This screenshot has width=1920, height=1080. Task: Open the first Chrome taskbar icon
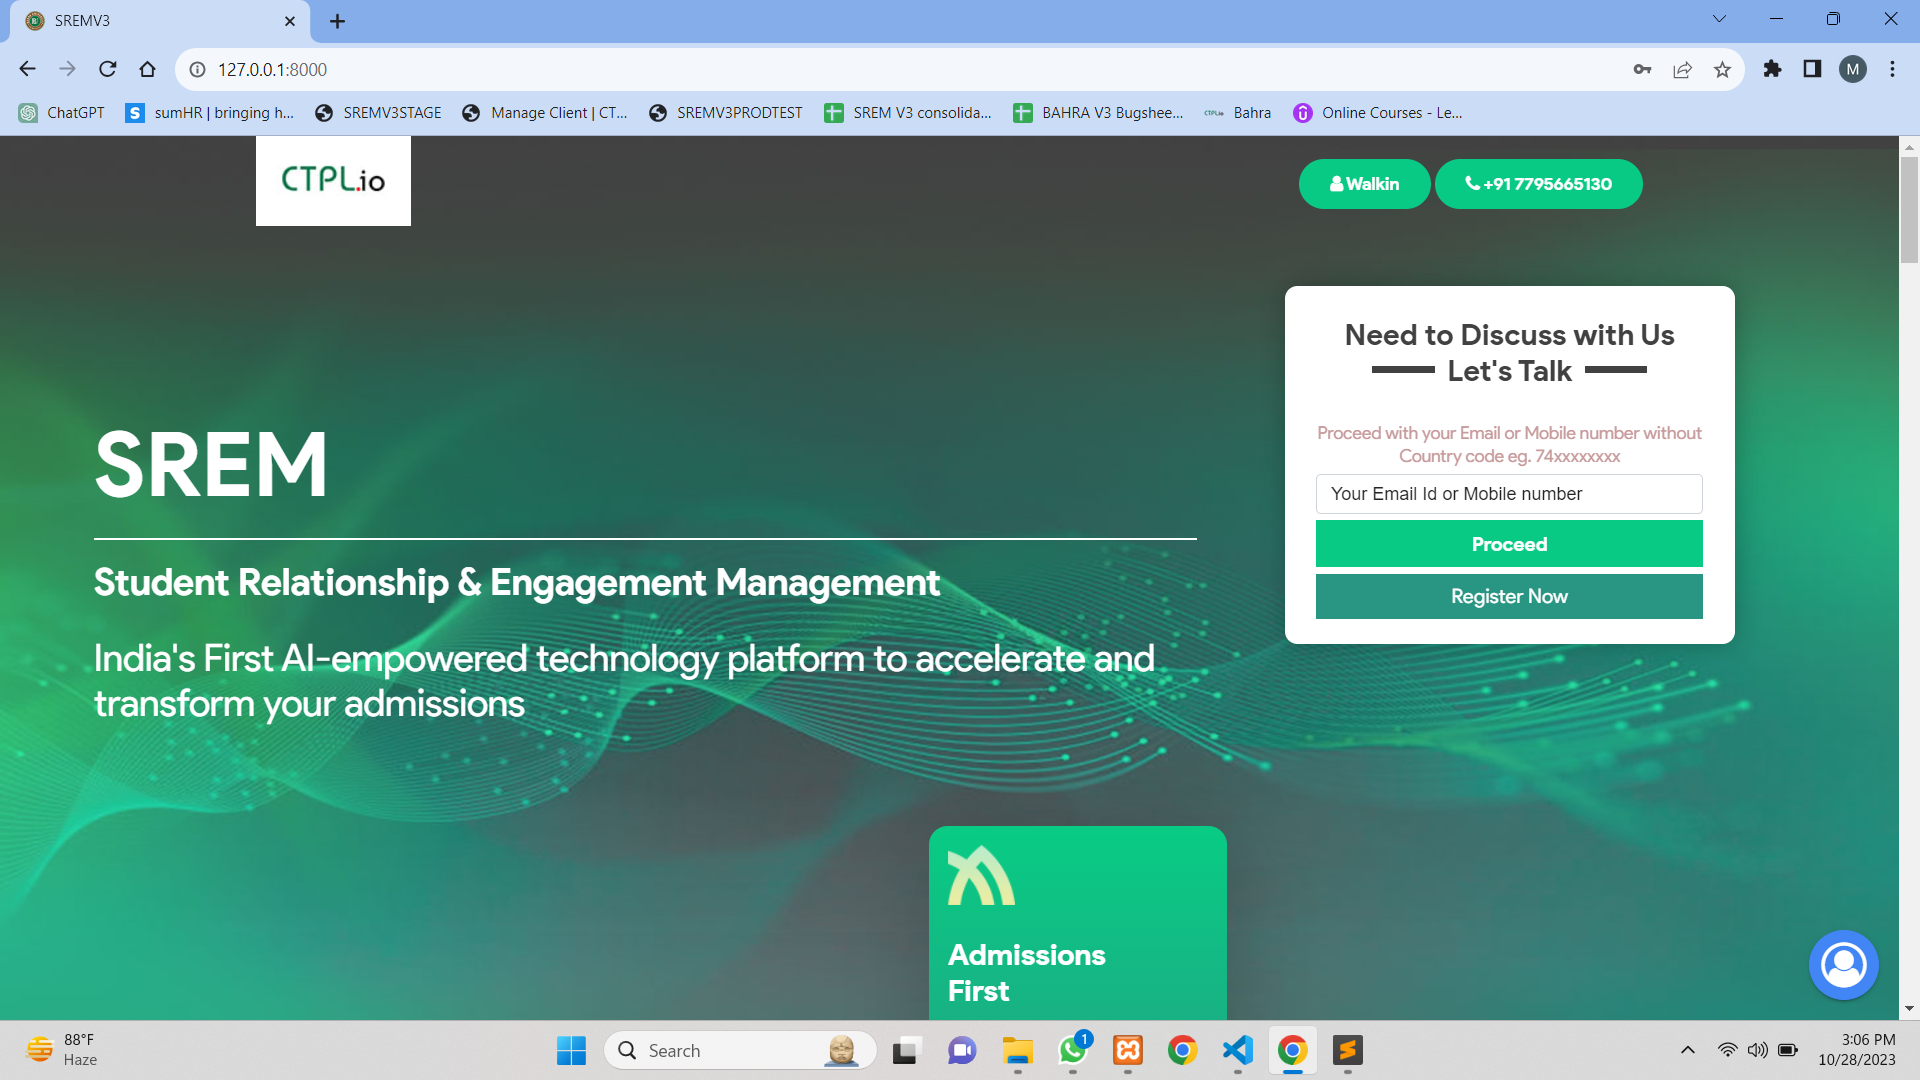[x=1183, y=1050]
